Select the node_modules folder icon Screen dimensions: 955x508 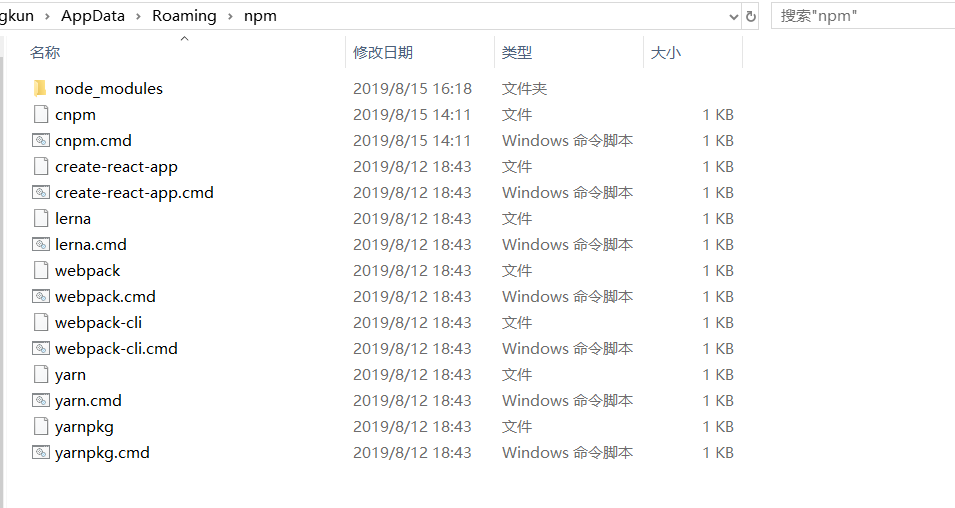tap(40, 88)
